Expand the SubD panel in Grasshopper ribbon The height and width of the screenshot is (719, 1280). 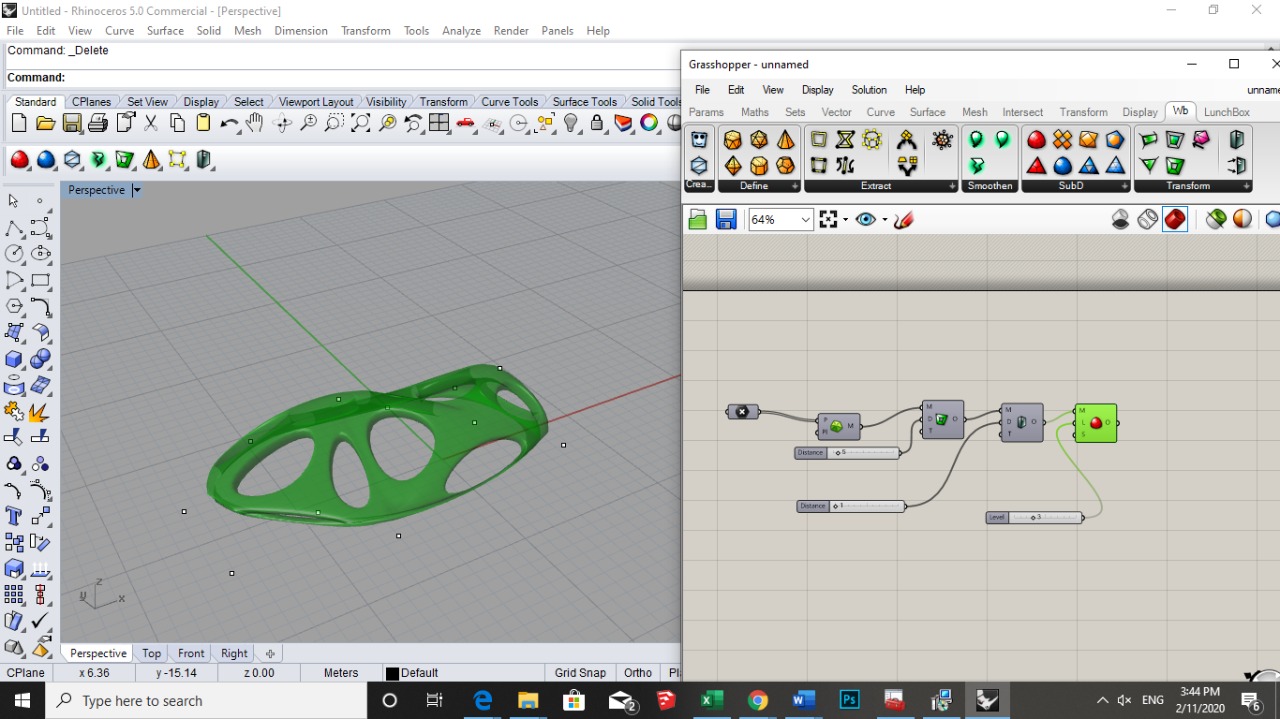1124,186
